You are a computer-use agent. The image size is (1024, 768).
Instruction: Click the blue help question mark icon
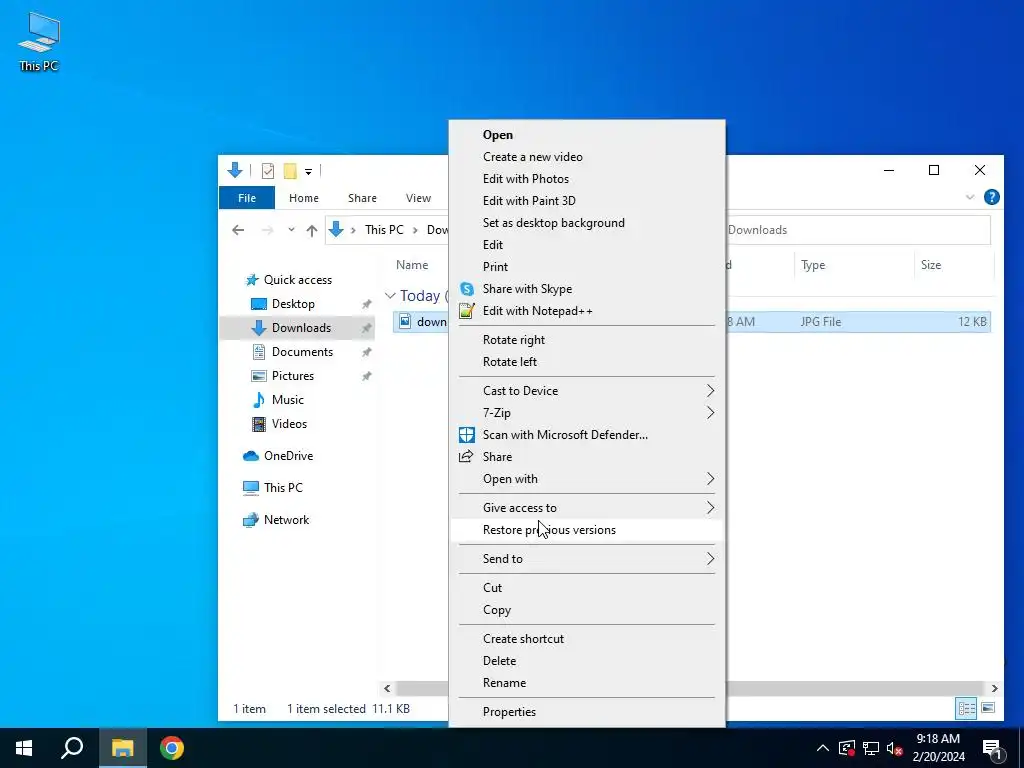(991, 197)
